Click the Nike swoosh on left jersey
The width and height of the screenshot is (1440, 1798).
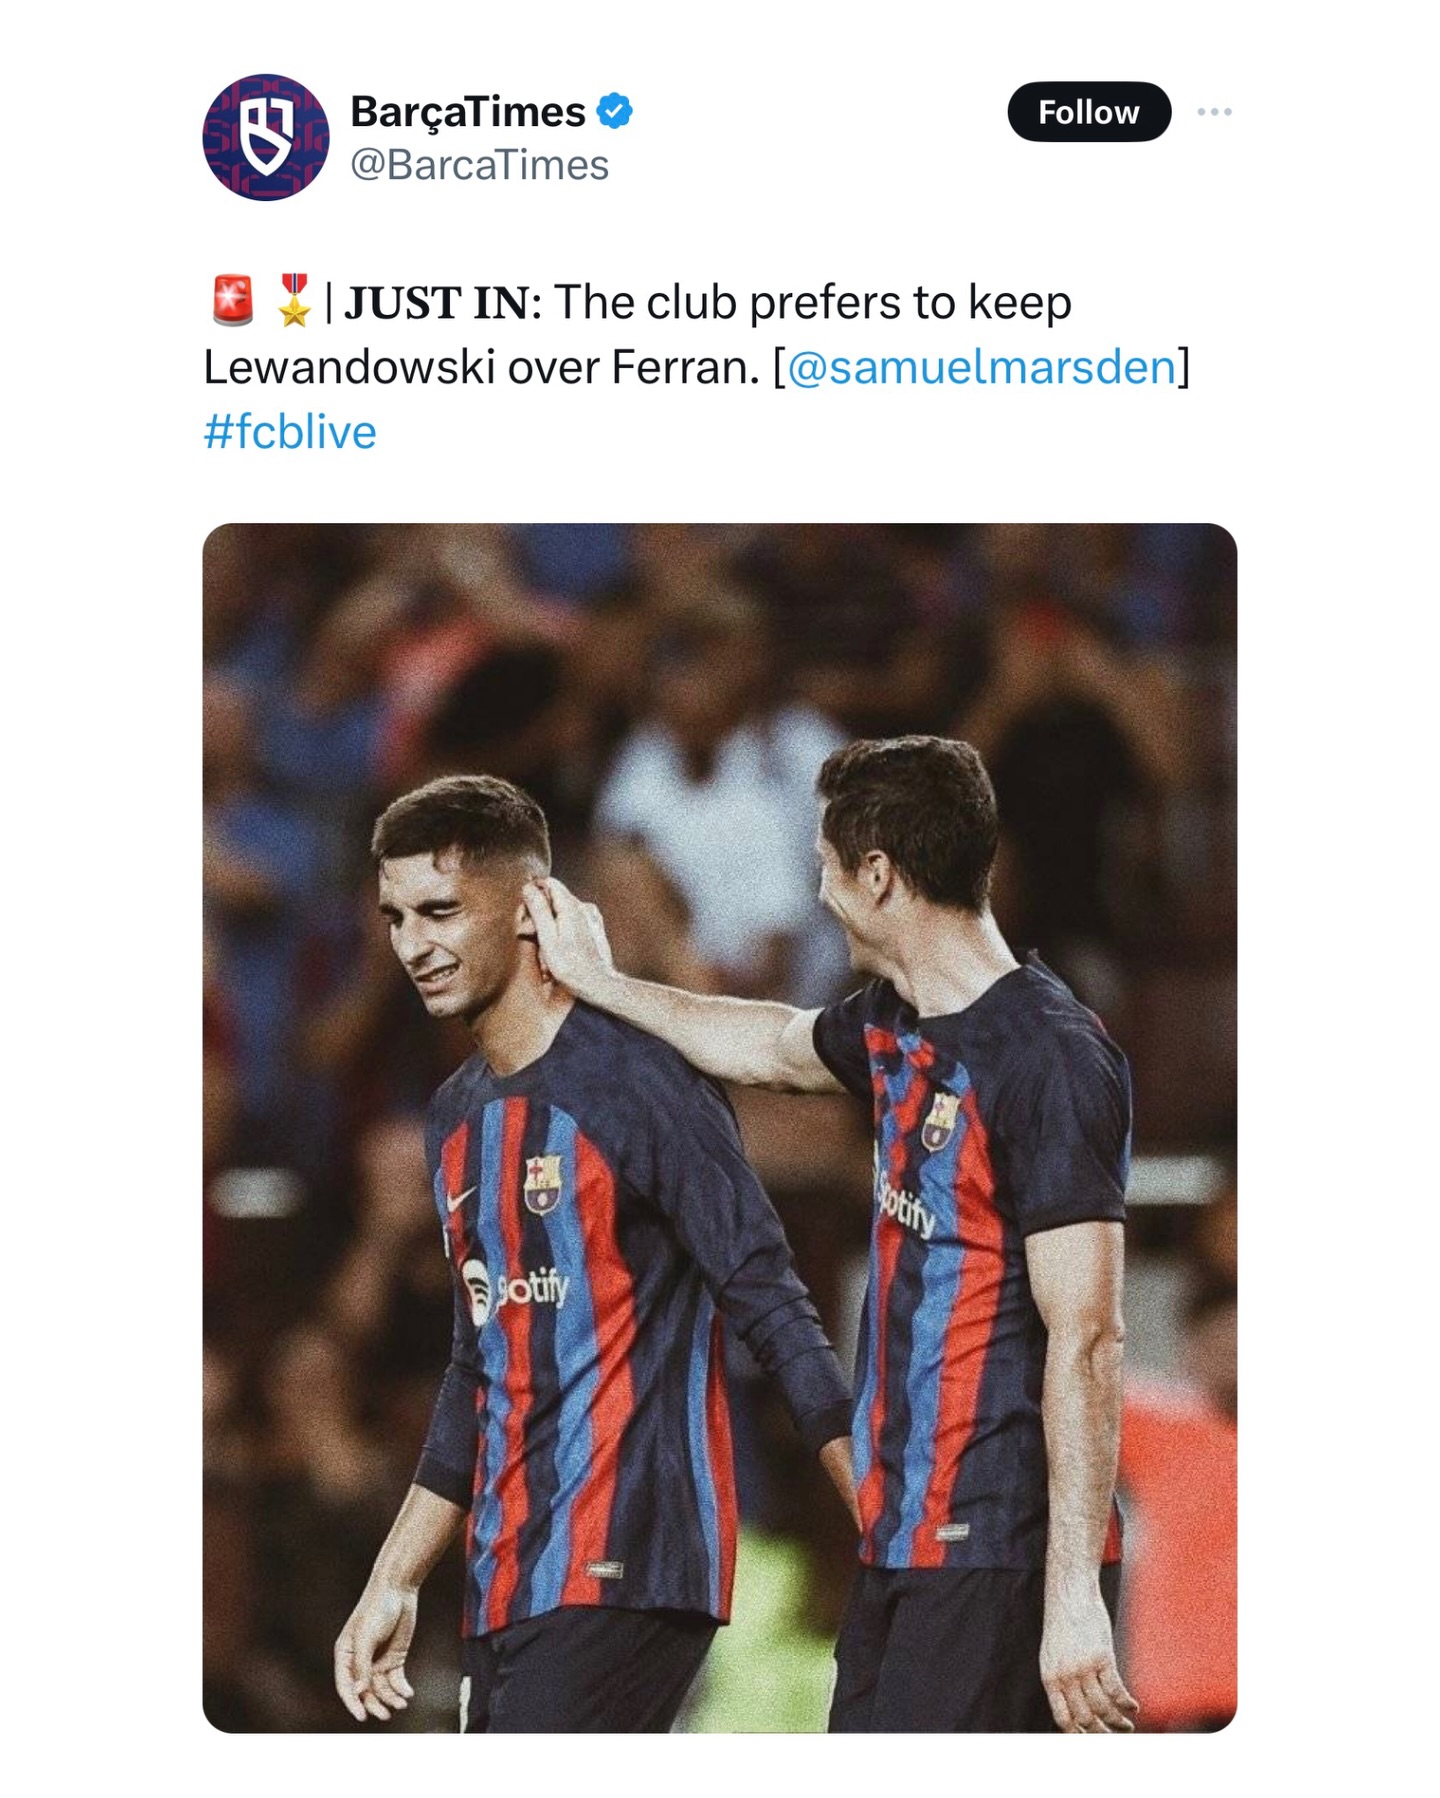point(459,1201)
